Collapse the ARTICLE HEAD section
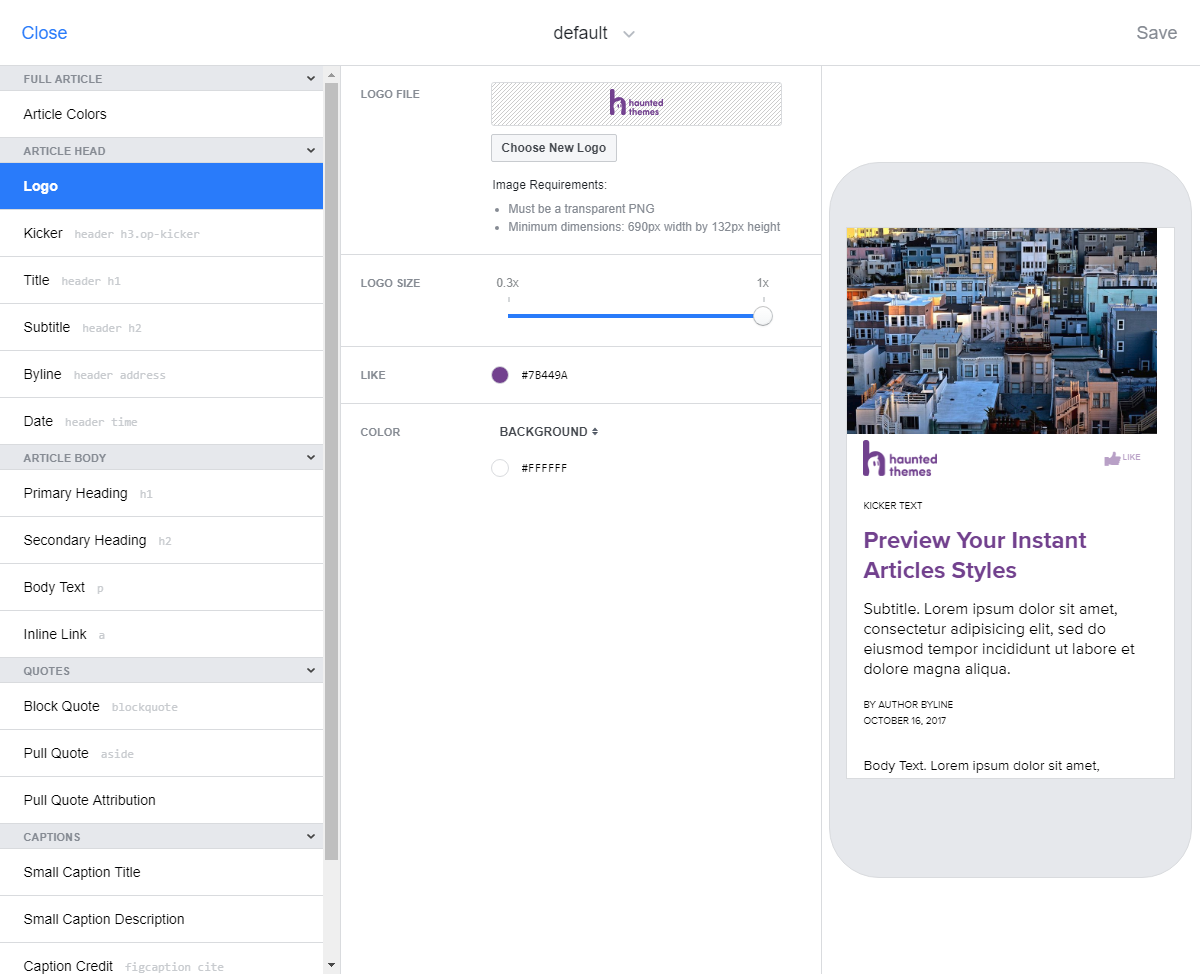This screenshot has height=974, width=1200. tap(311, 149)
